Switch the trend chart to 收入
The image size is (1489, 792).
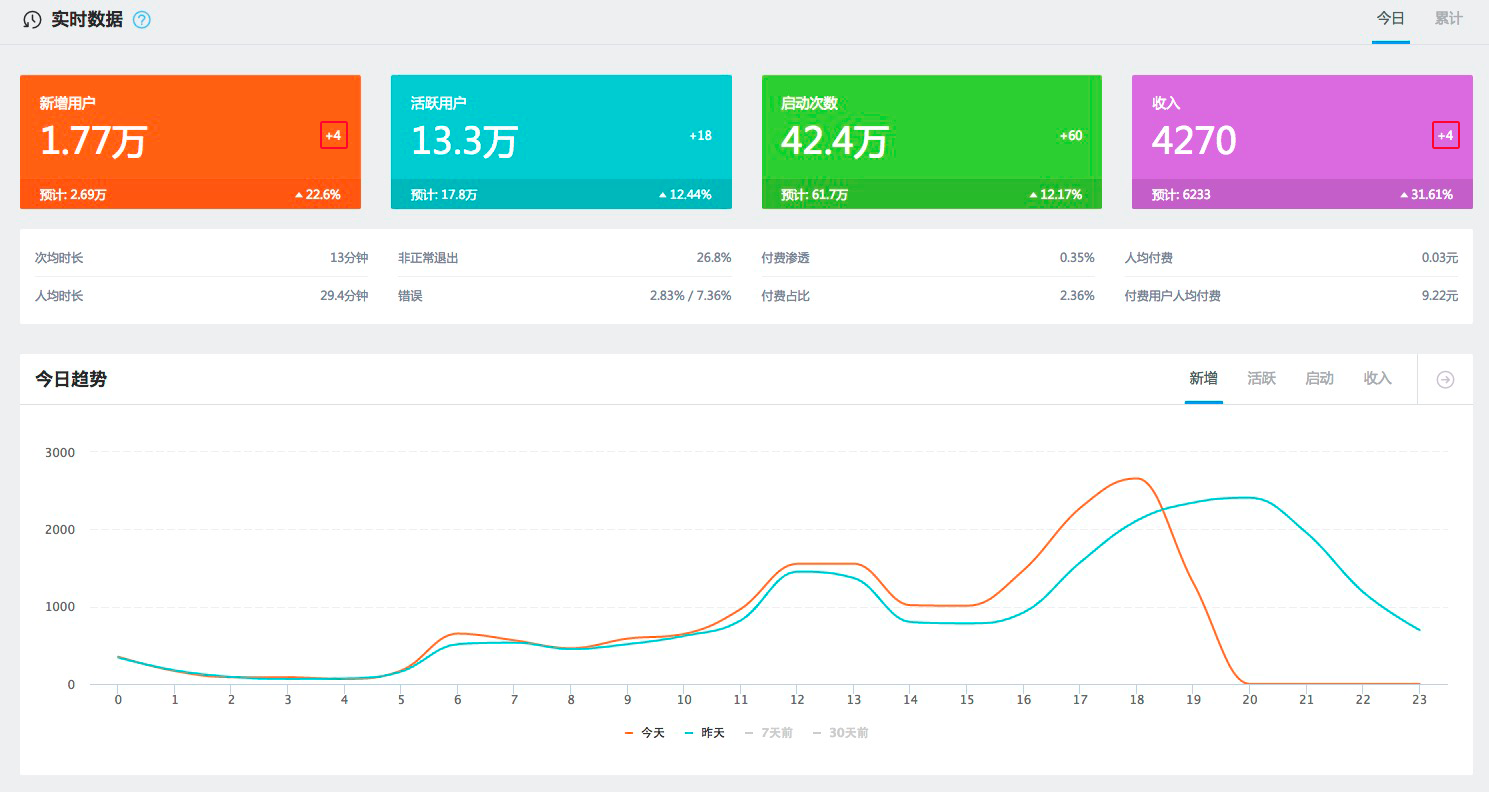tap(1377, 378)
